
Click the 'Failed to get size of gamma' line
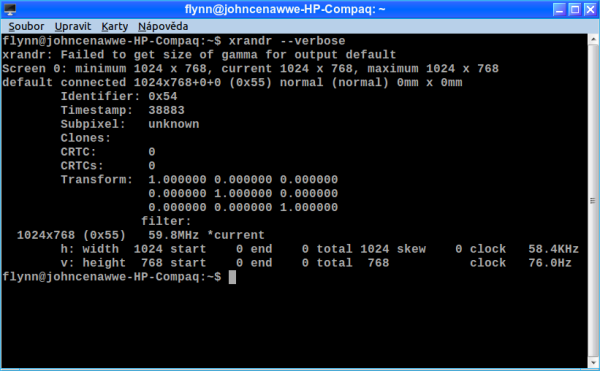[199, 55]
